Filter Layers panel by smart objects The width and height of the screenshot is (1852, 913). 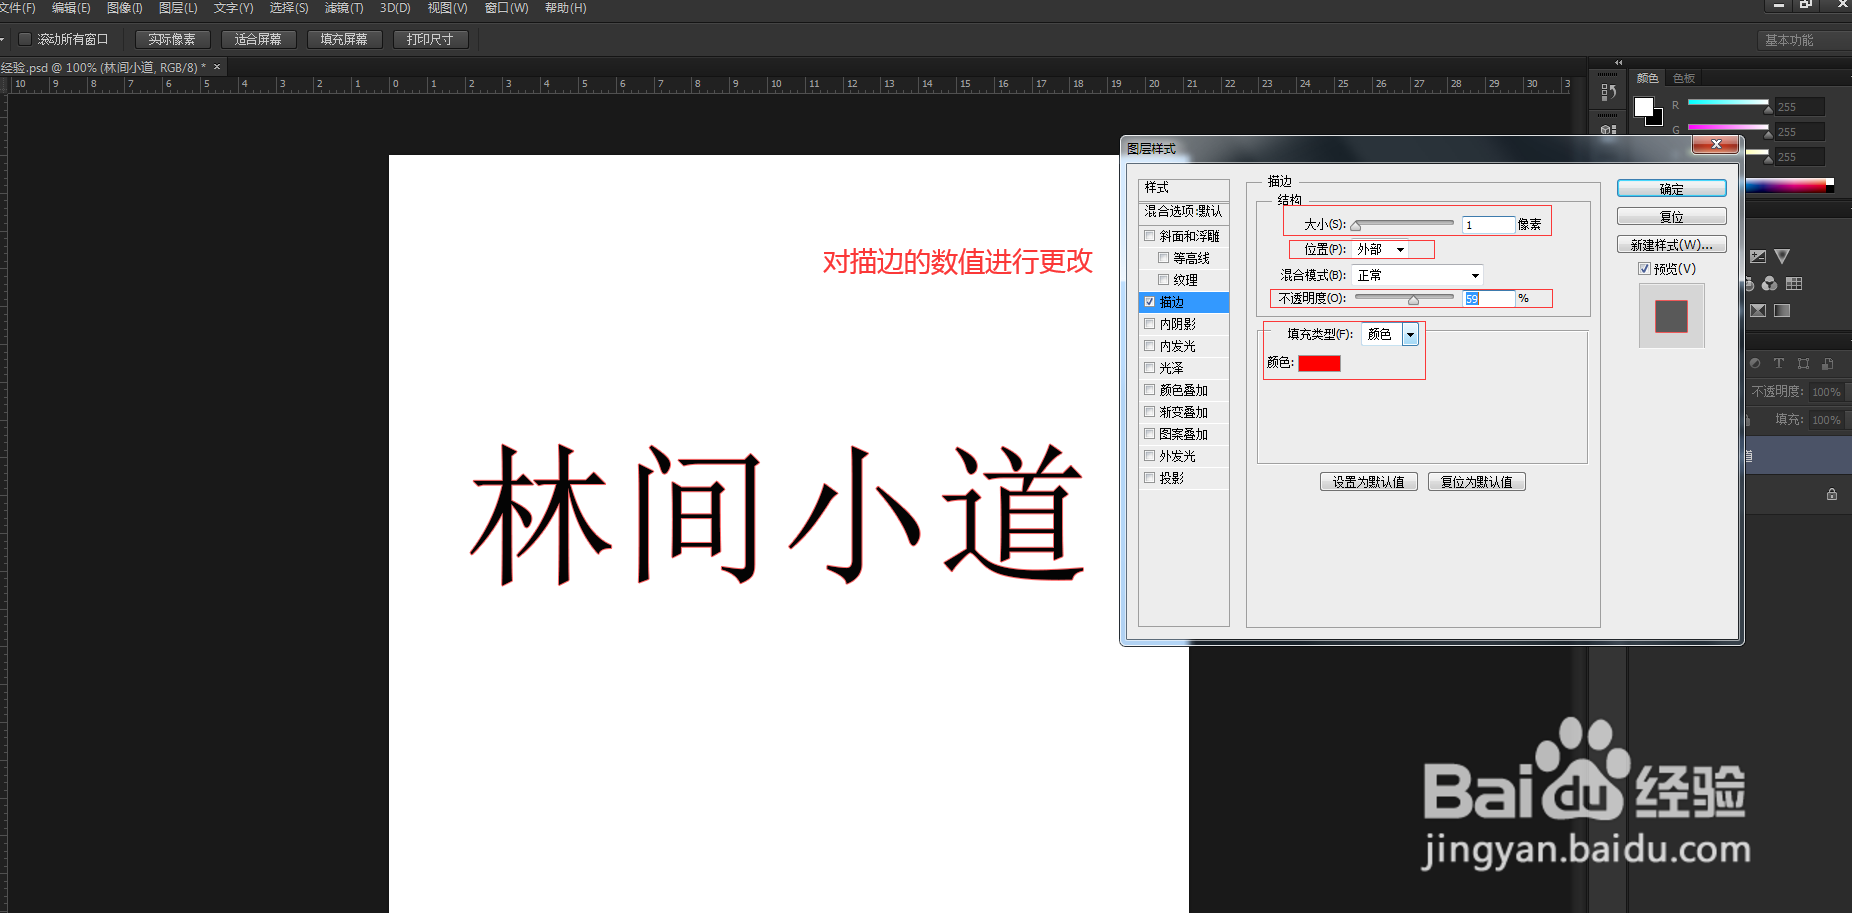[x=1827, y=363]
